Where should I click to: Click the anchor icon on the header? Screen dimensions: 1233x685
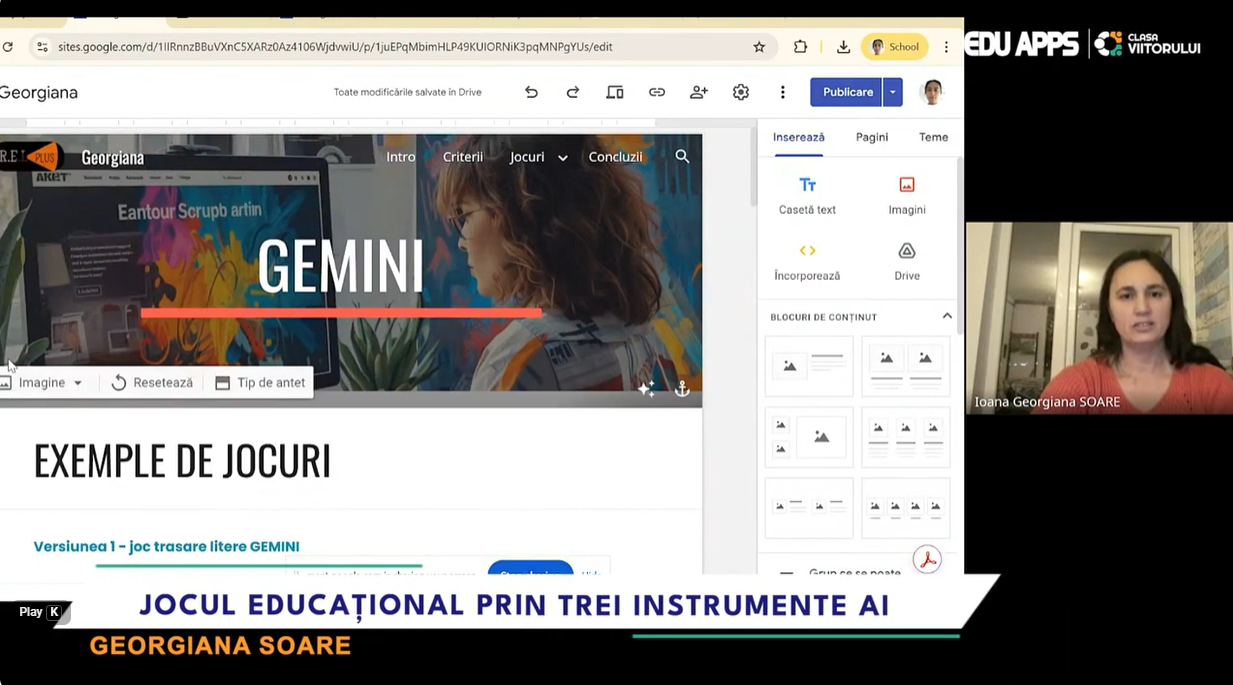(x=682, y=389)
